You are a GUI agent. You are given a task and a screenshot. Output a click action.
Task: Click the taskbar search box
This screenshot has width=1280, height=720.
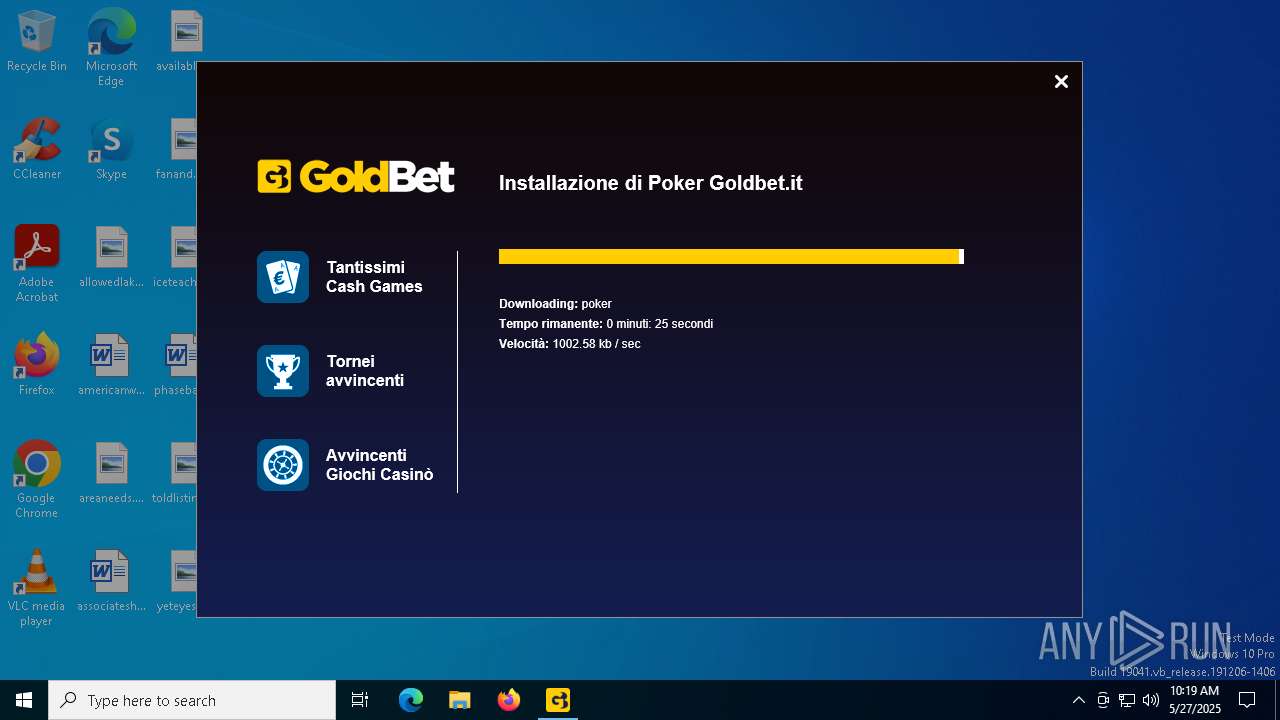192,700
